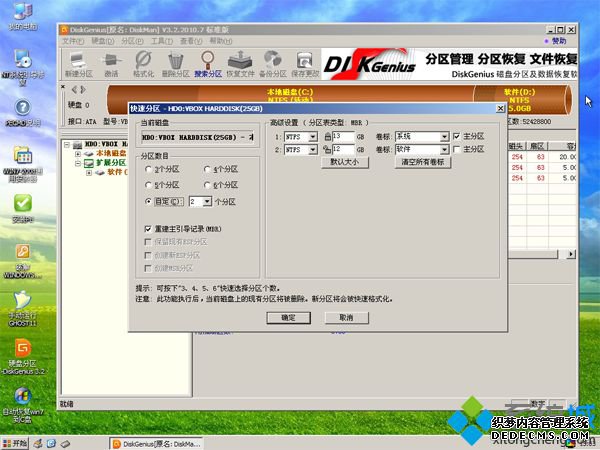
Task: Toggle lock icon for partition 1 size
Action: pos(326,135)
